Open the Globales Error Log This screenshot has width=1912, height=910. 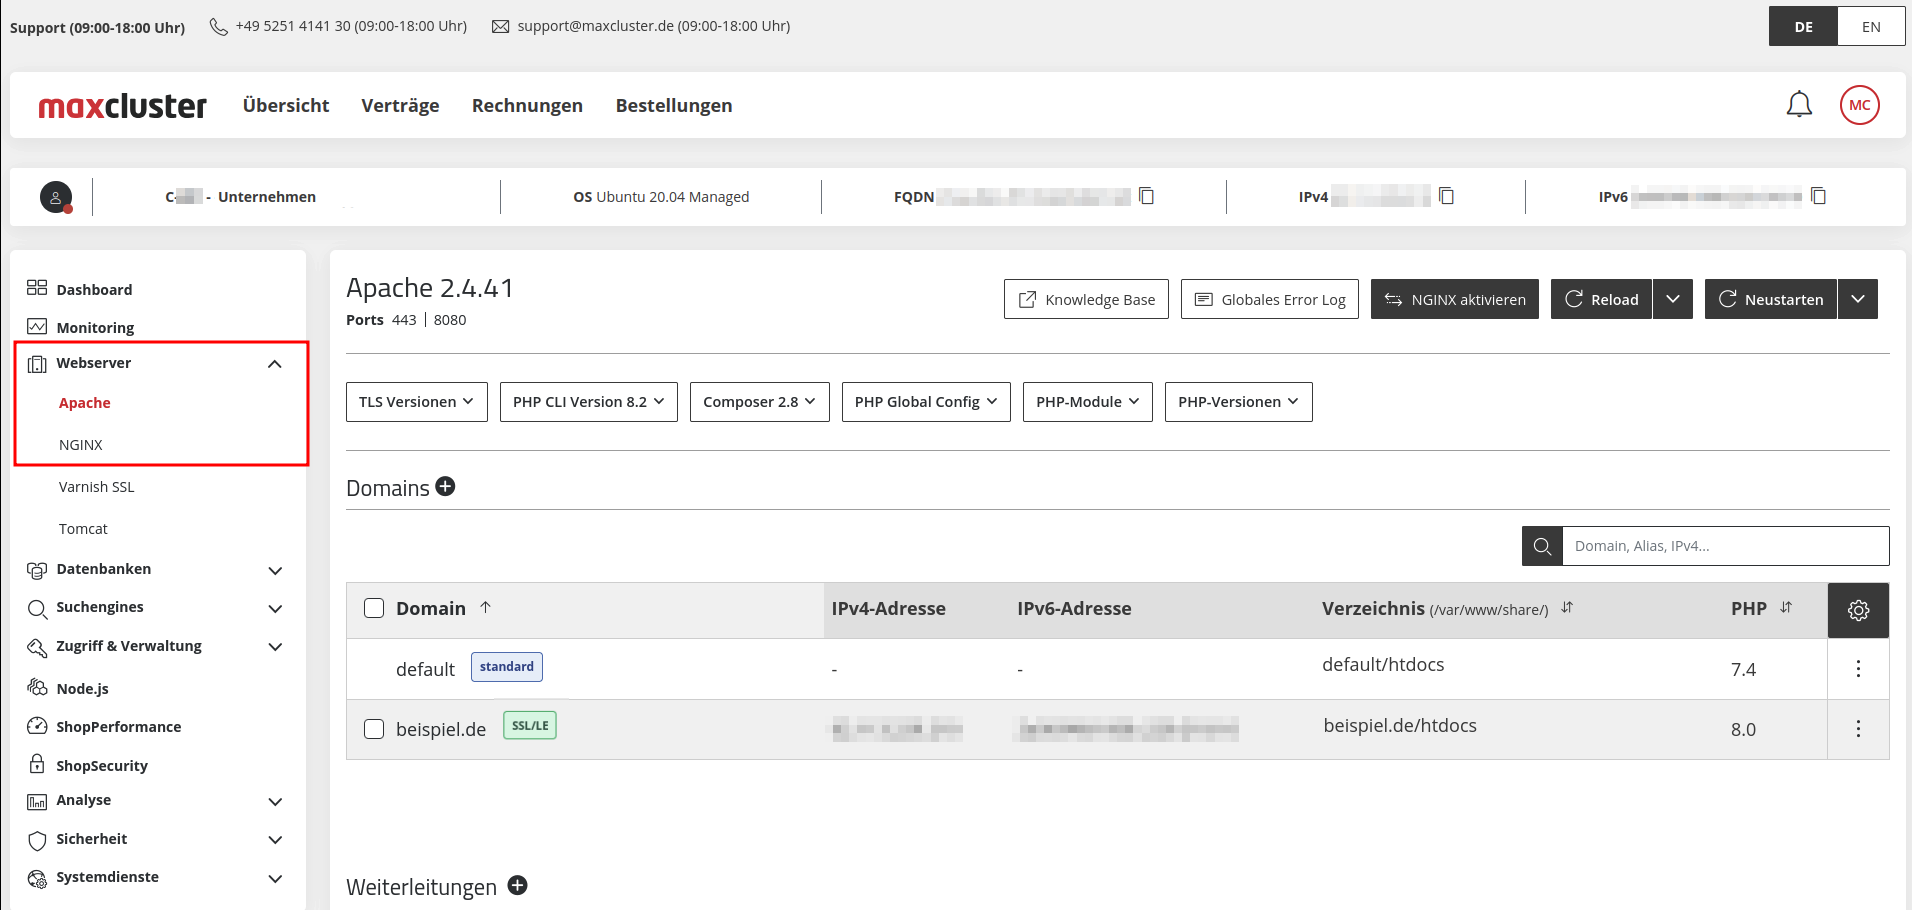[1270, 299]
